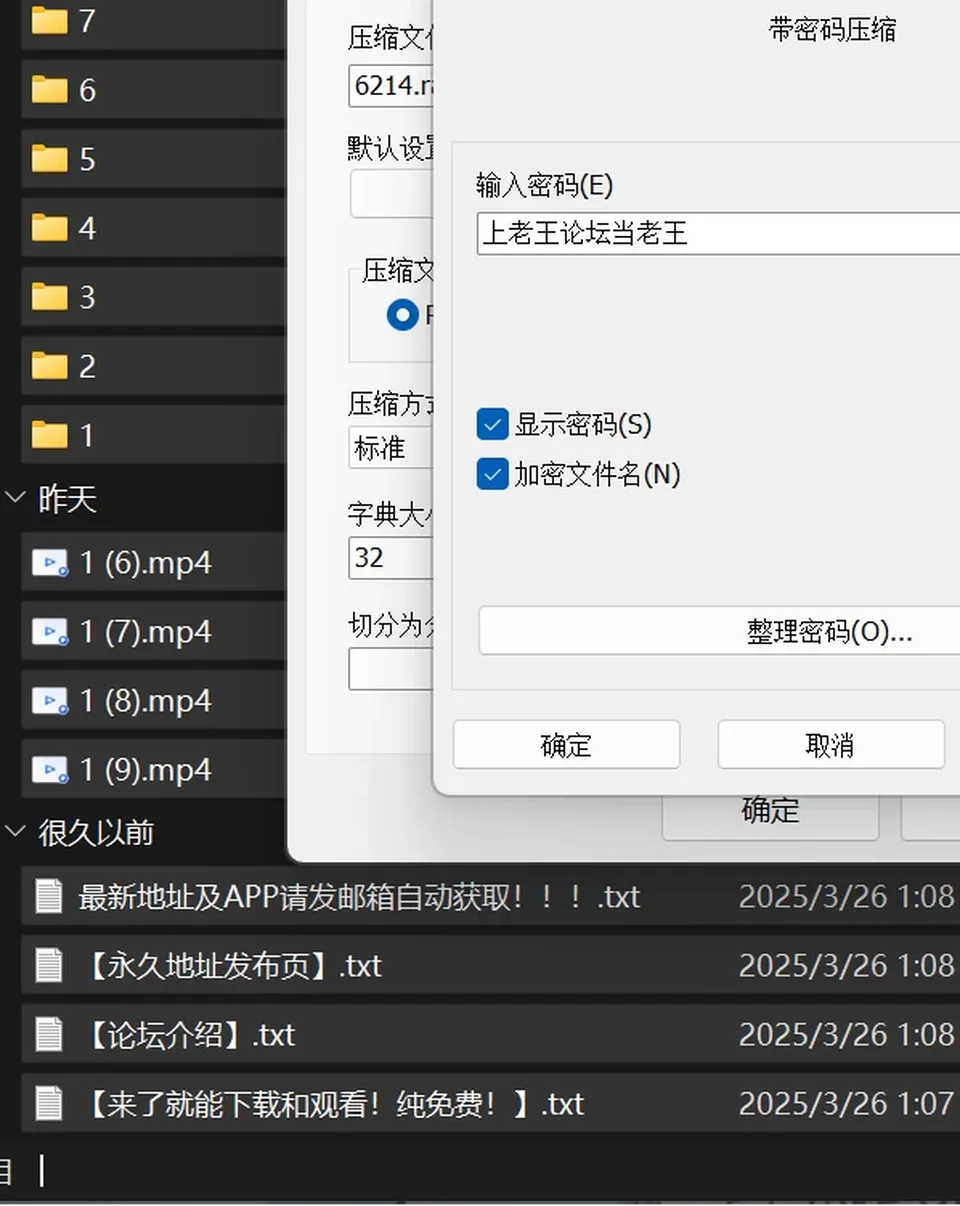Select the folder icon named 3
Image resolution: width=960 pixels, height=1206 pixels.
(49, 297)
